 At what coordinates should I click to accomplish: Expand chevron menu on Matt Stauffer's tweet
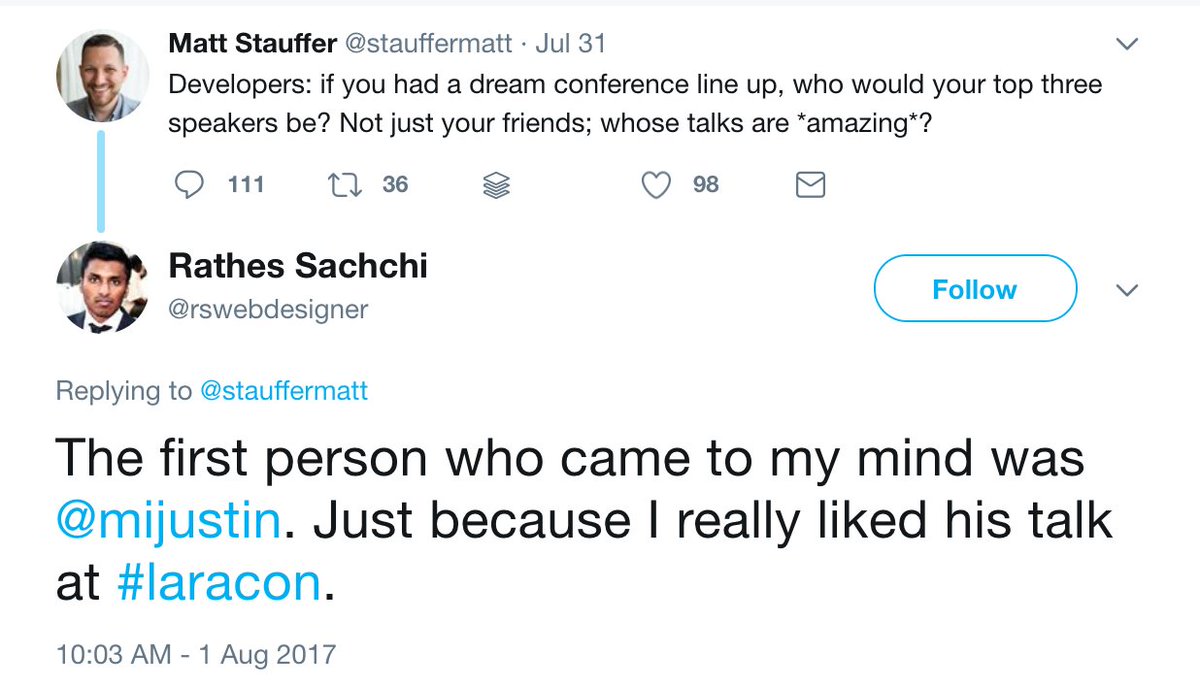click(x=1127, y=45)
